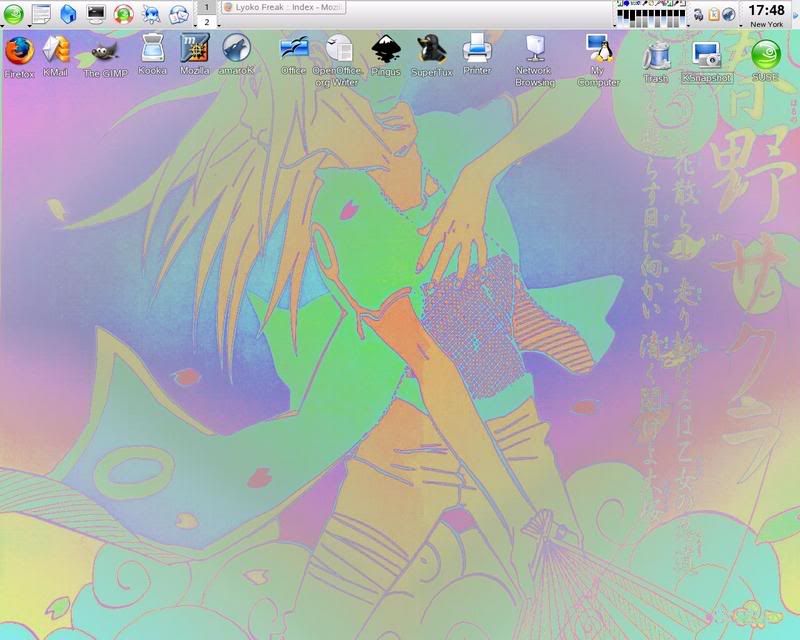Switch to virtual desktop 1 in pager
The width and height of the screenshot is (800, 640).
(207, 7)
